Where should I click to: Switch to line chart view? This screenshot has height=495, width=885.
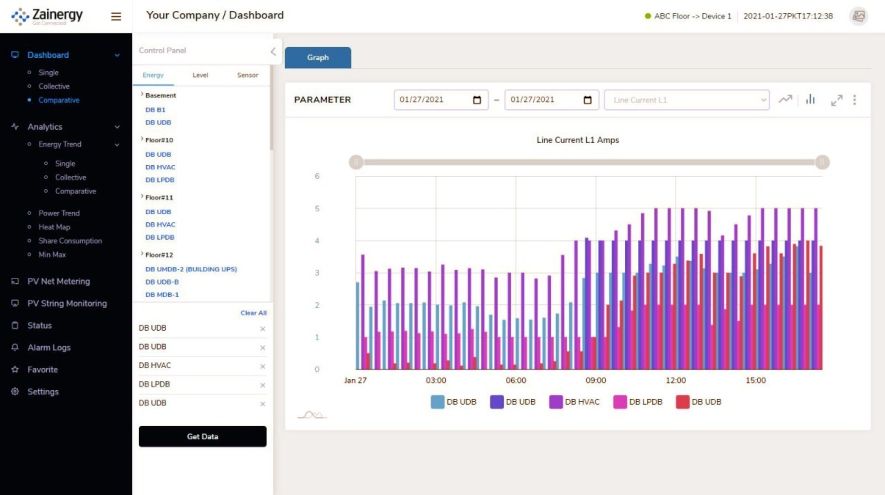coord(785,99)
